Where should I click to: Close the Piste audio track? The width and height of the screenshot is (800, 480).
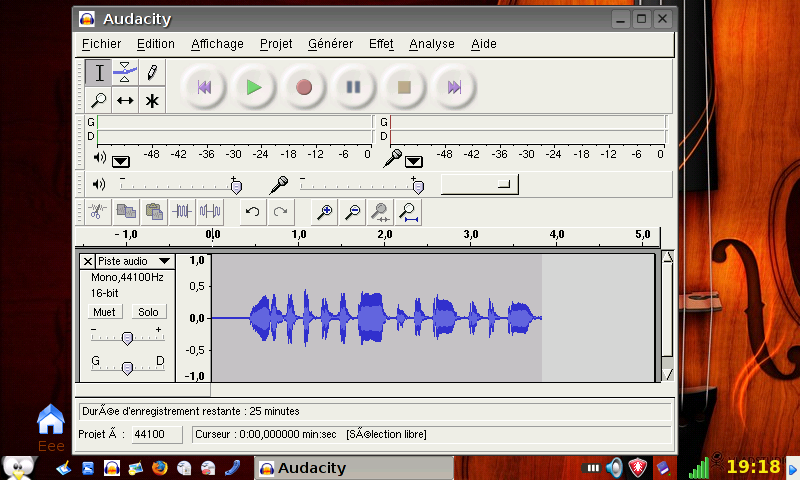coord(88,261)
